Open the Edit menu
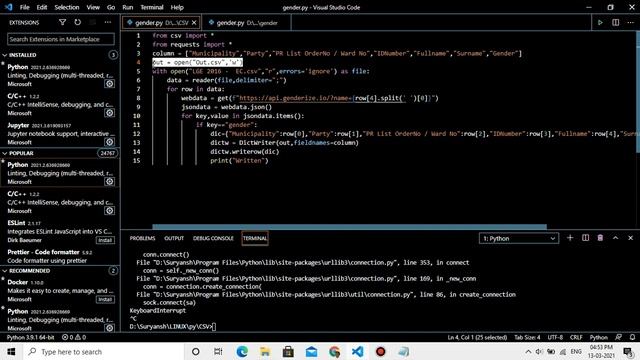 (x=42, y=7)
